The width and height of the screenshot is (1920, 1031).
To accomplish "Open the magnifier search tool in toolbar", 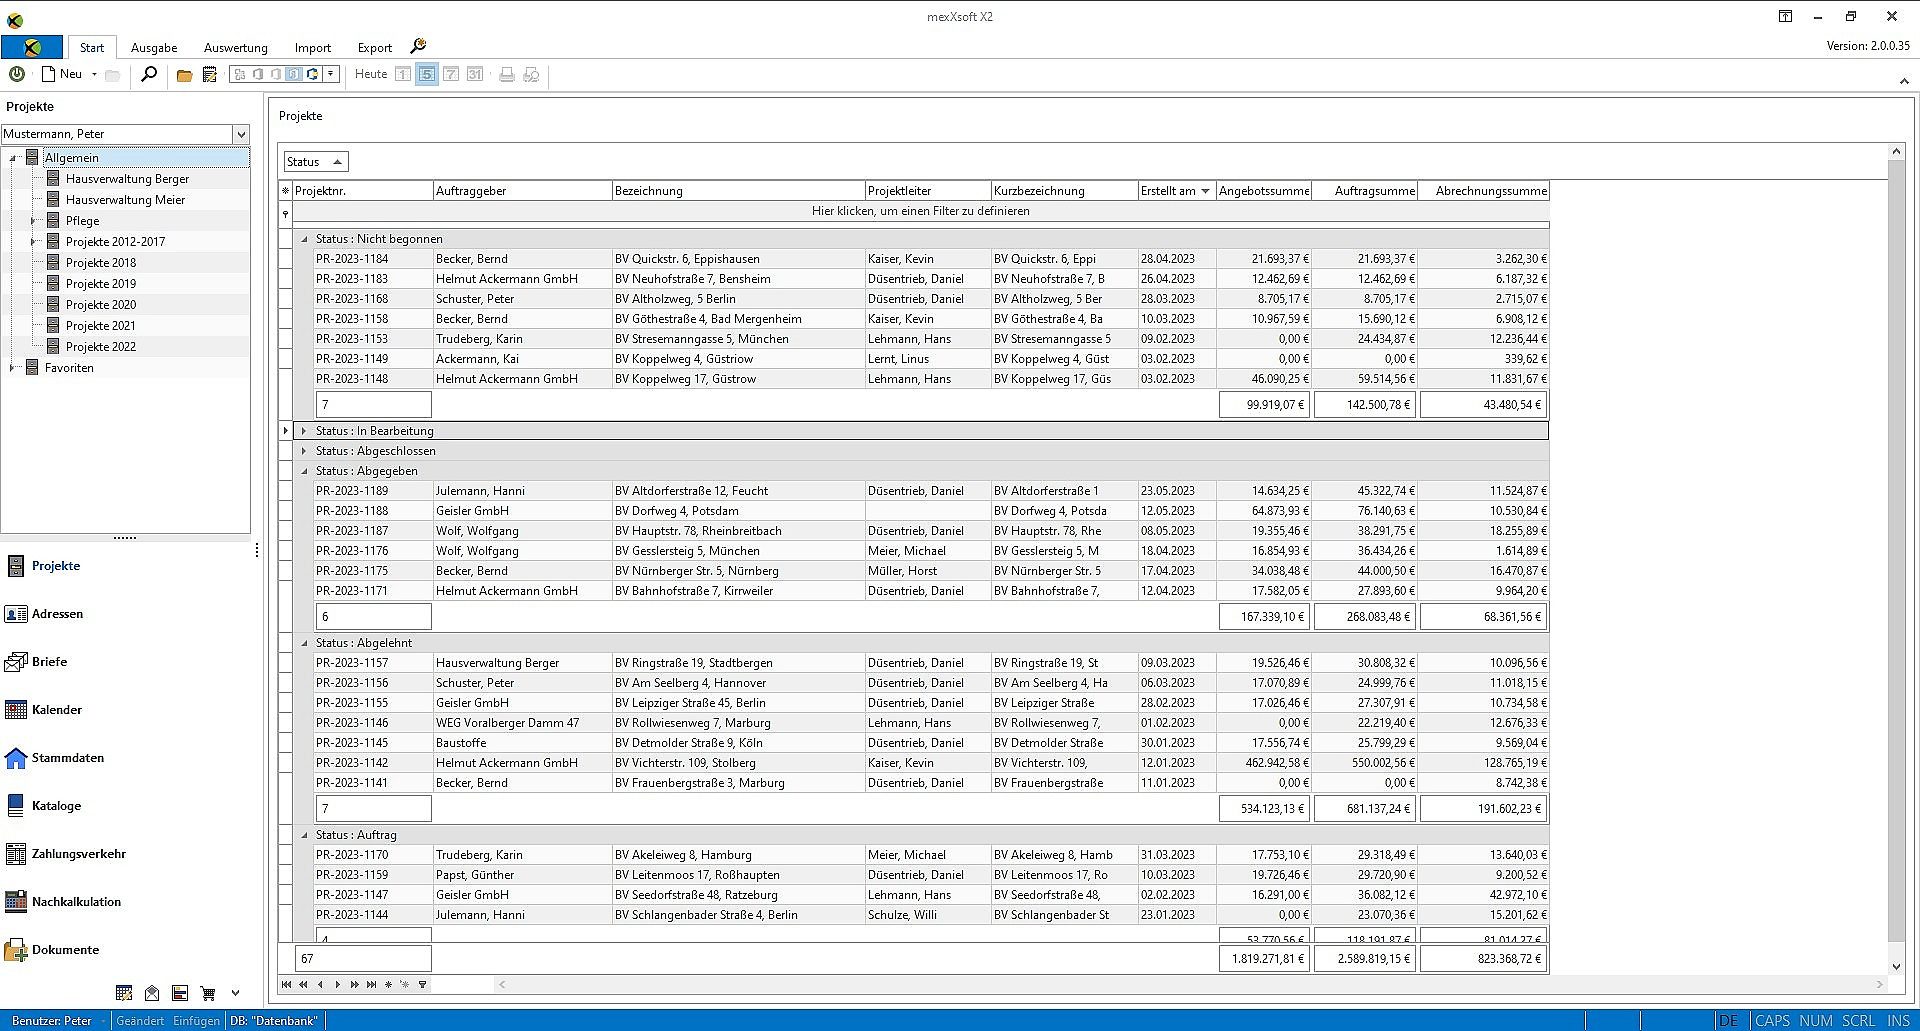I will click(149, 74).
